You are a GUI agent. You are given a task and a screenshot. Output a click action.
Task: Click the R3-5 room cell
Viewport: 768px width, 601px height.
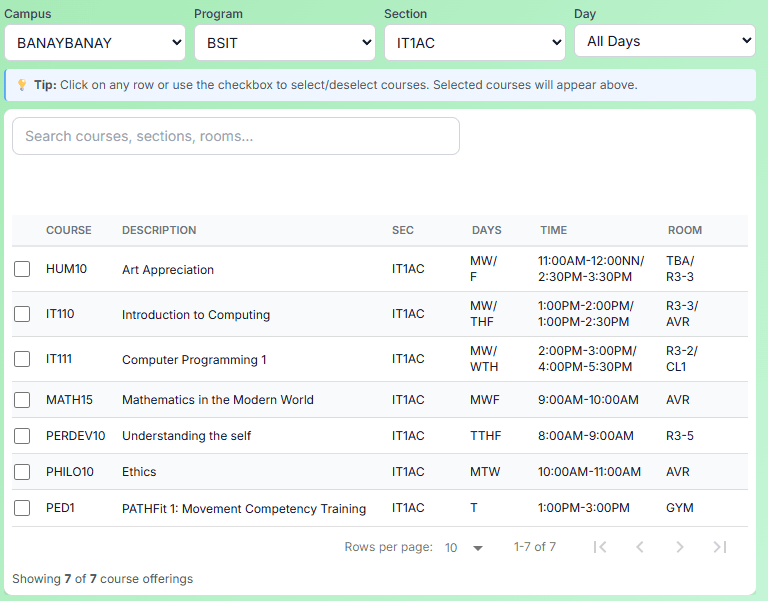679,436
